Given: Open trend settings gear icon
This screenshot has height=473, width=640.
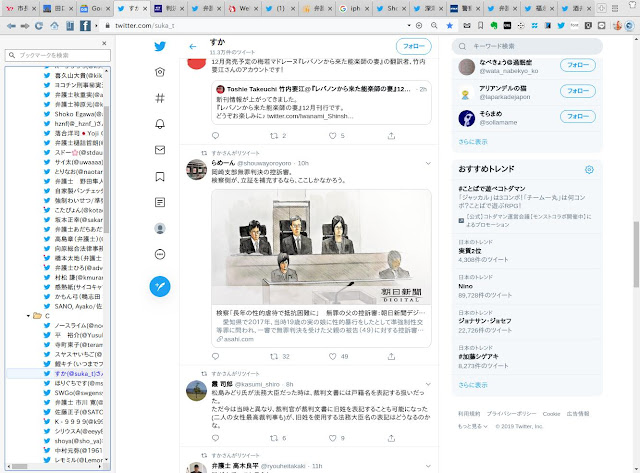Looking at the screenshot, I should click(x=589, y=169).
